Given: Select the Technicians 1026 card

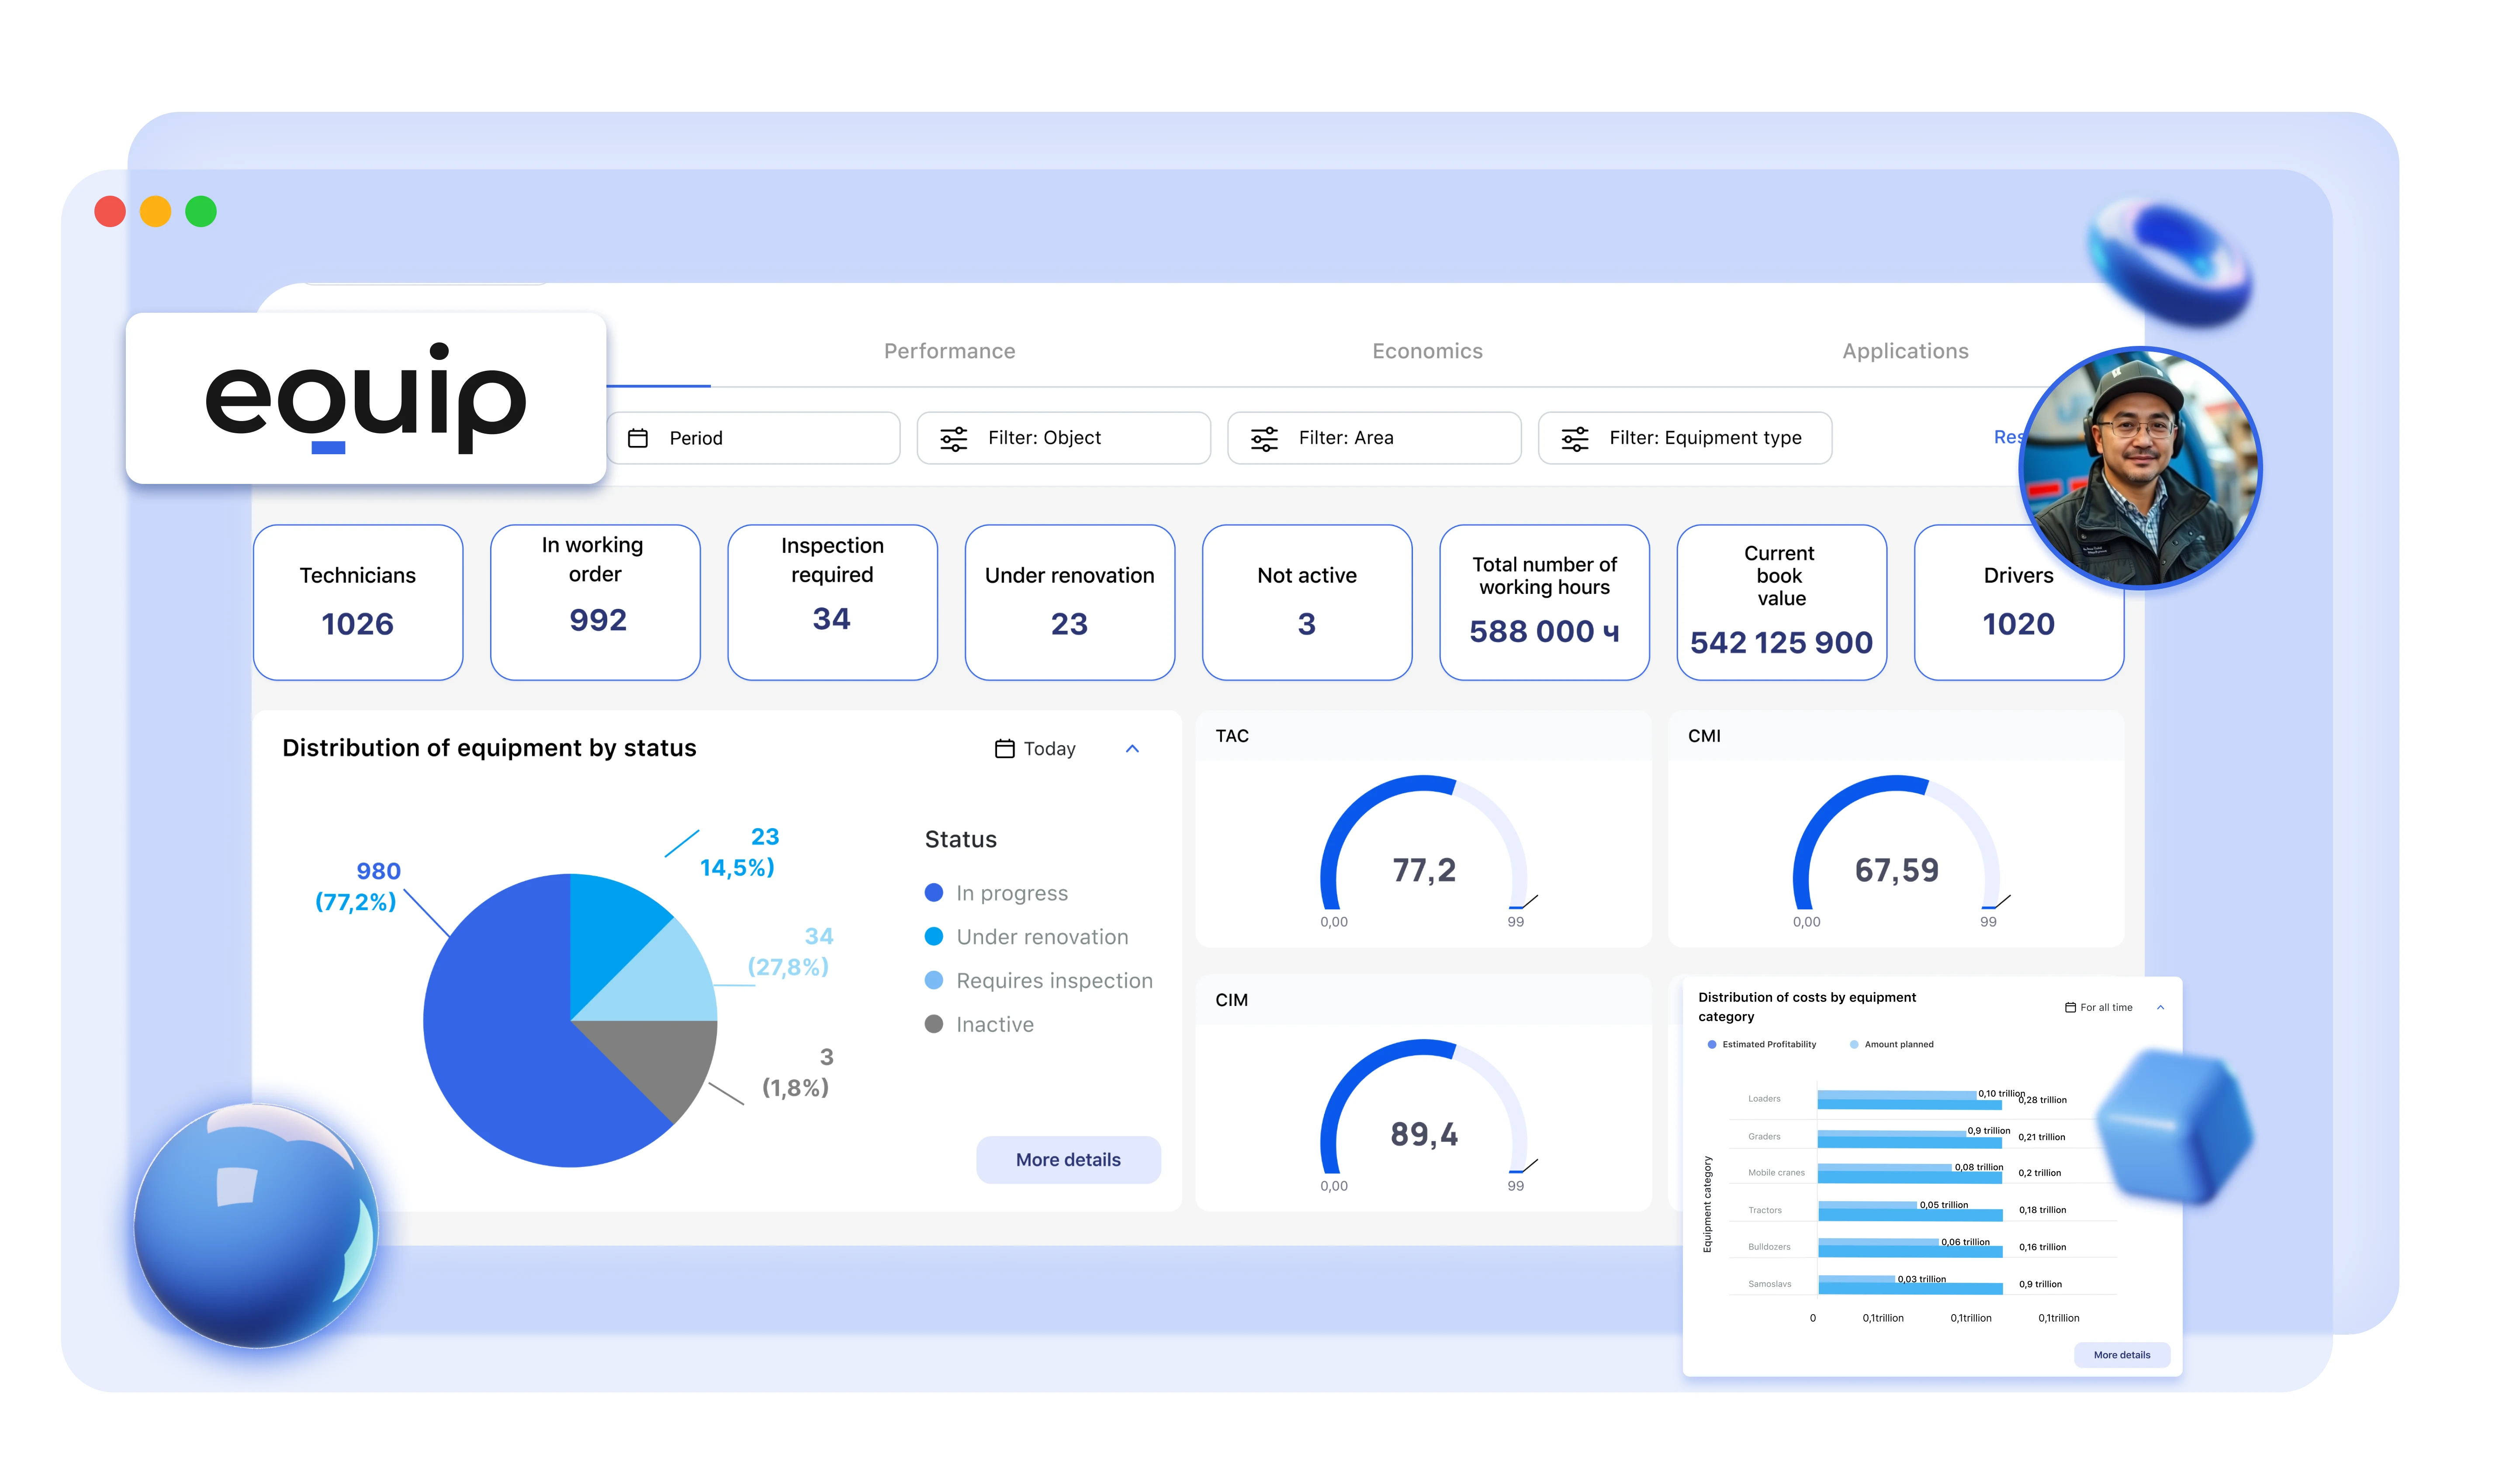Looking at the screenshot, I should (x=358, y=602).
